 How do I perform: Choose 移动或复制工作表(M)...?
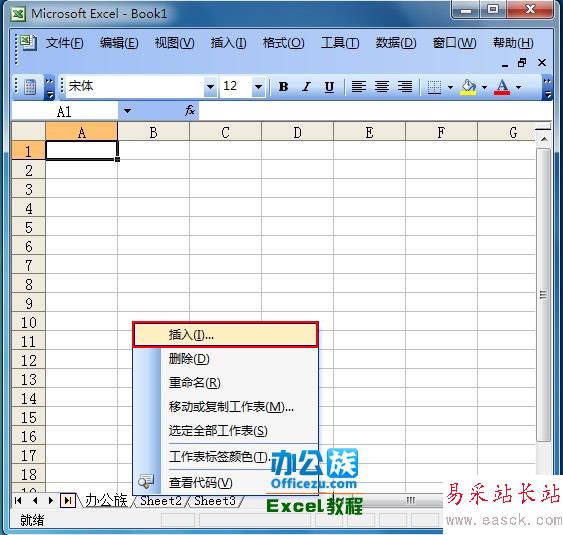[225, 407]
